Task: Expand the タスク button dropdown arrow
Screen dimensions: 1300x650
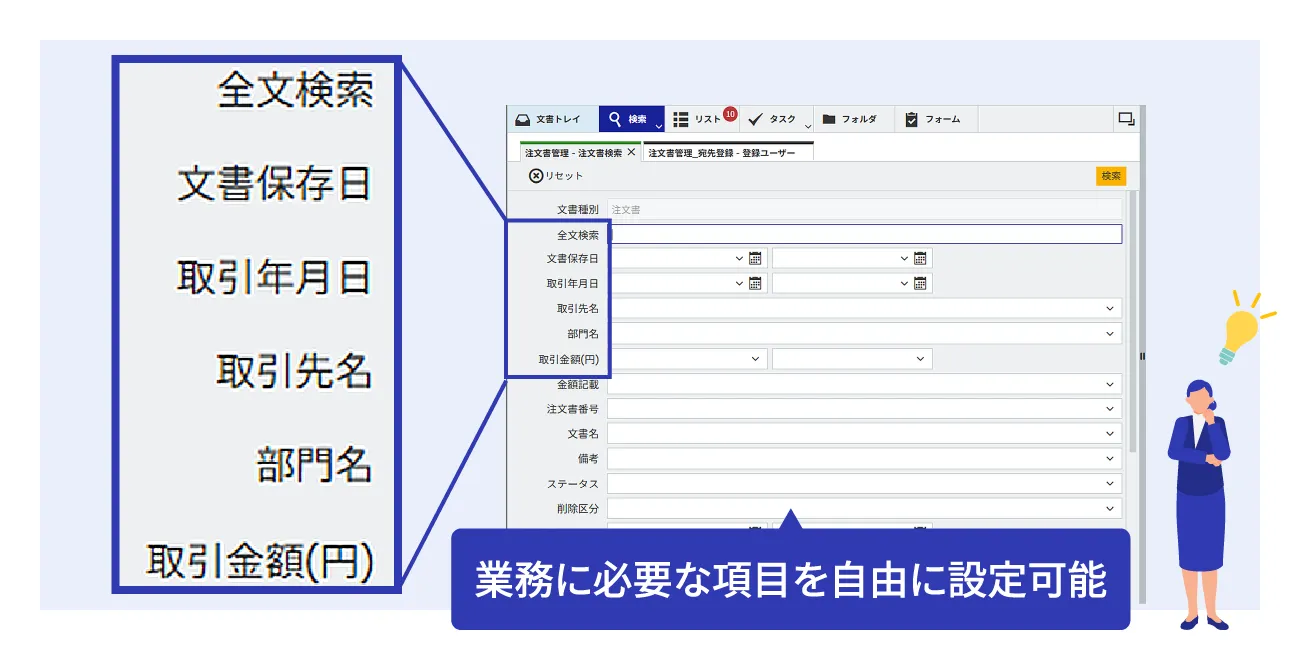Action: [x=808, y=126]
